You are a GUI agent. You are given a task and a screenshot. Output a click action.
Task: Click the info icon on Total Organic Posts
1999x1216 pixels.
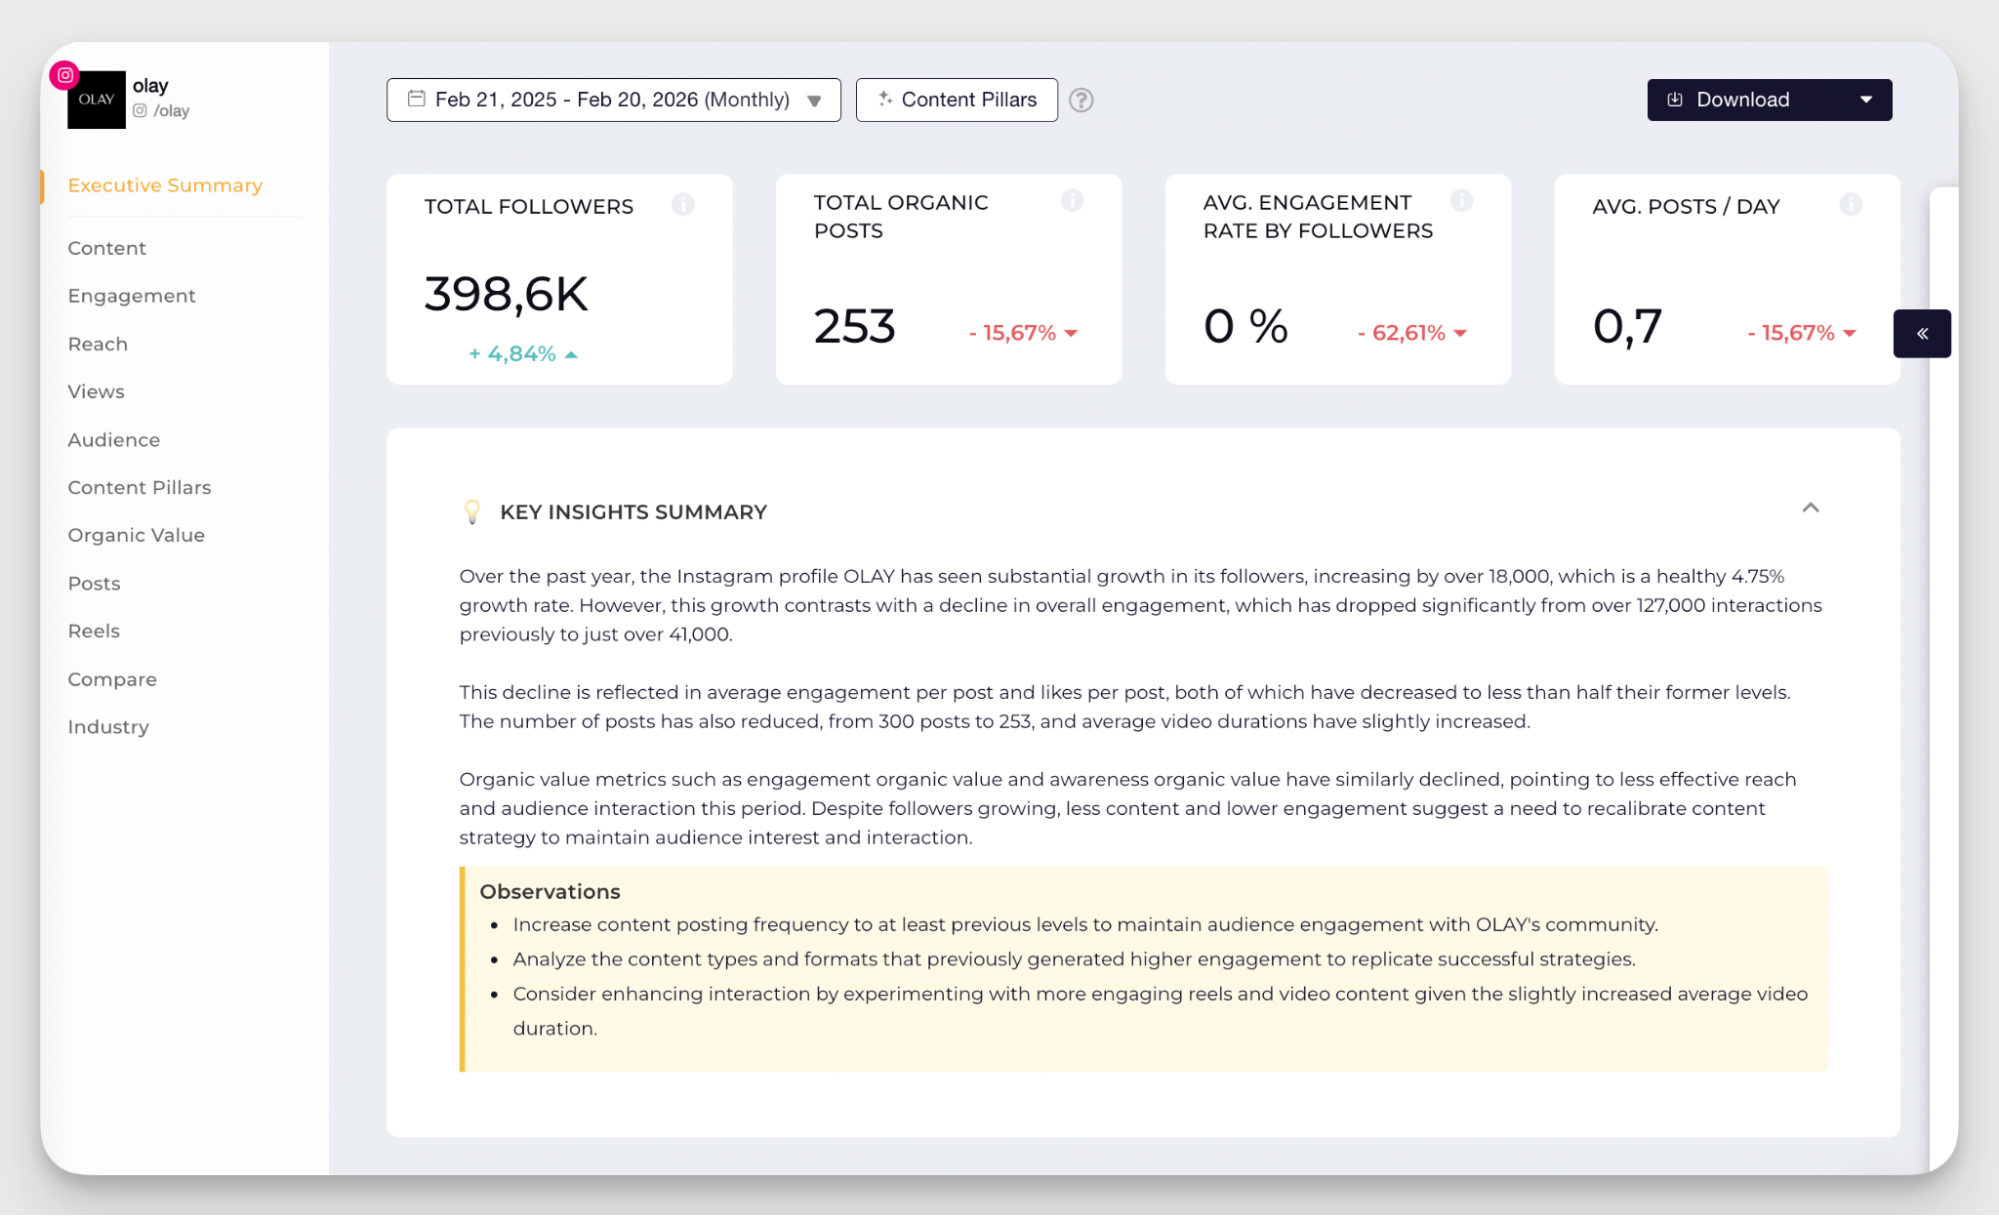pos(1073,200)
